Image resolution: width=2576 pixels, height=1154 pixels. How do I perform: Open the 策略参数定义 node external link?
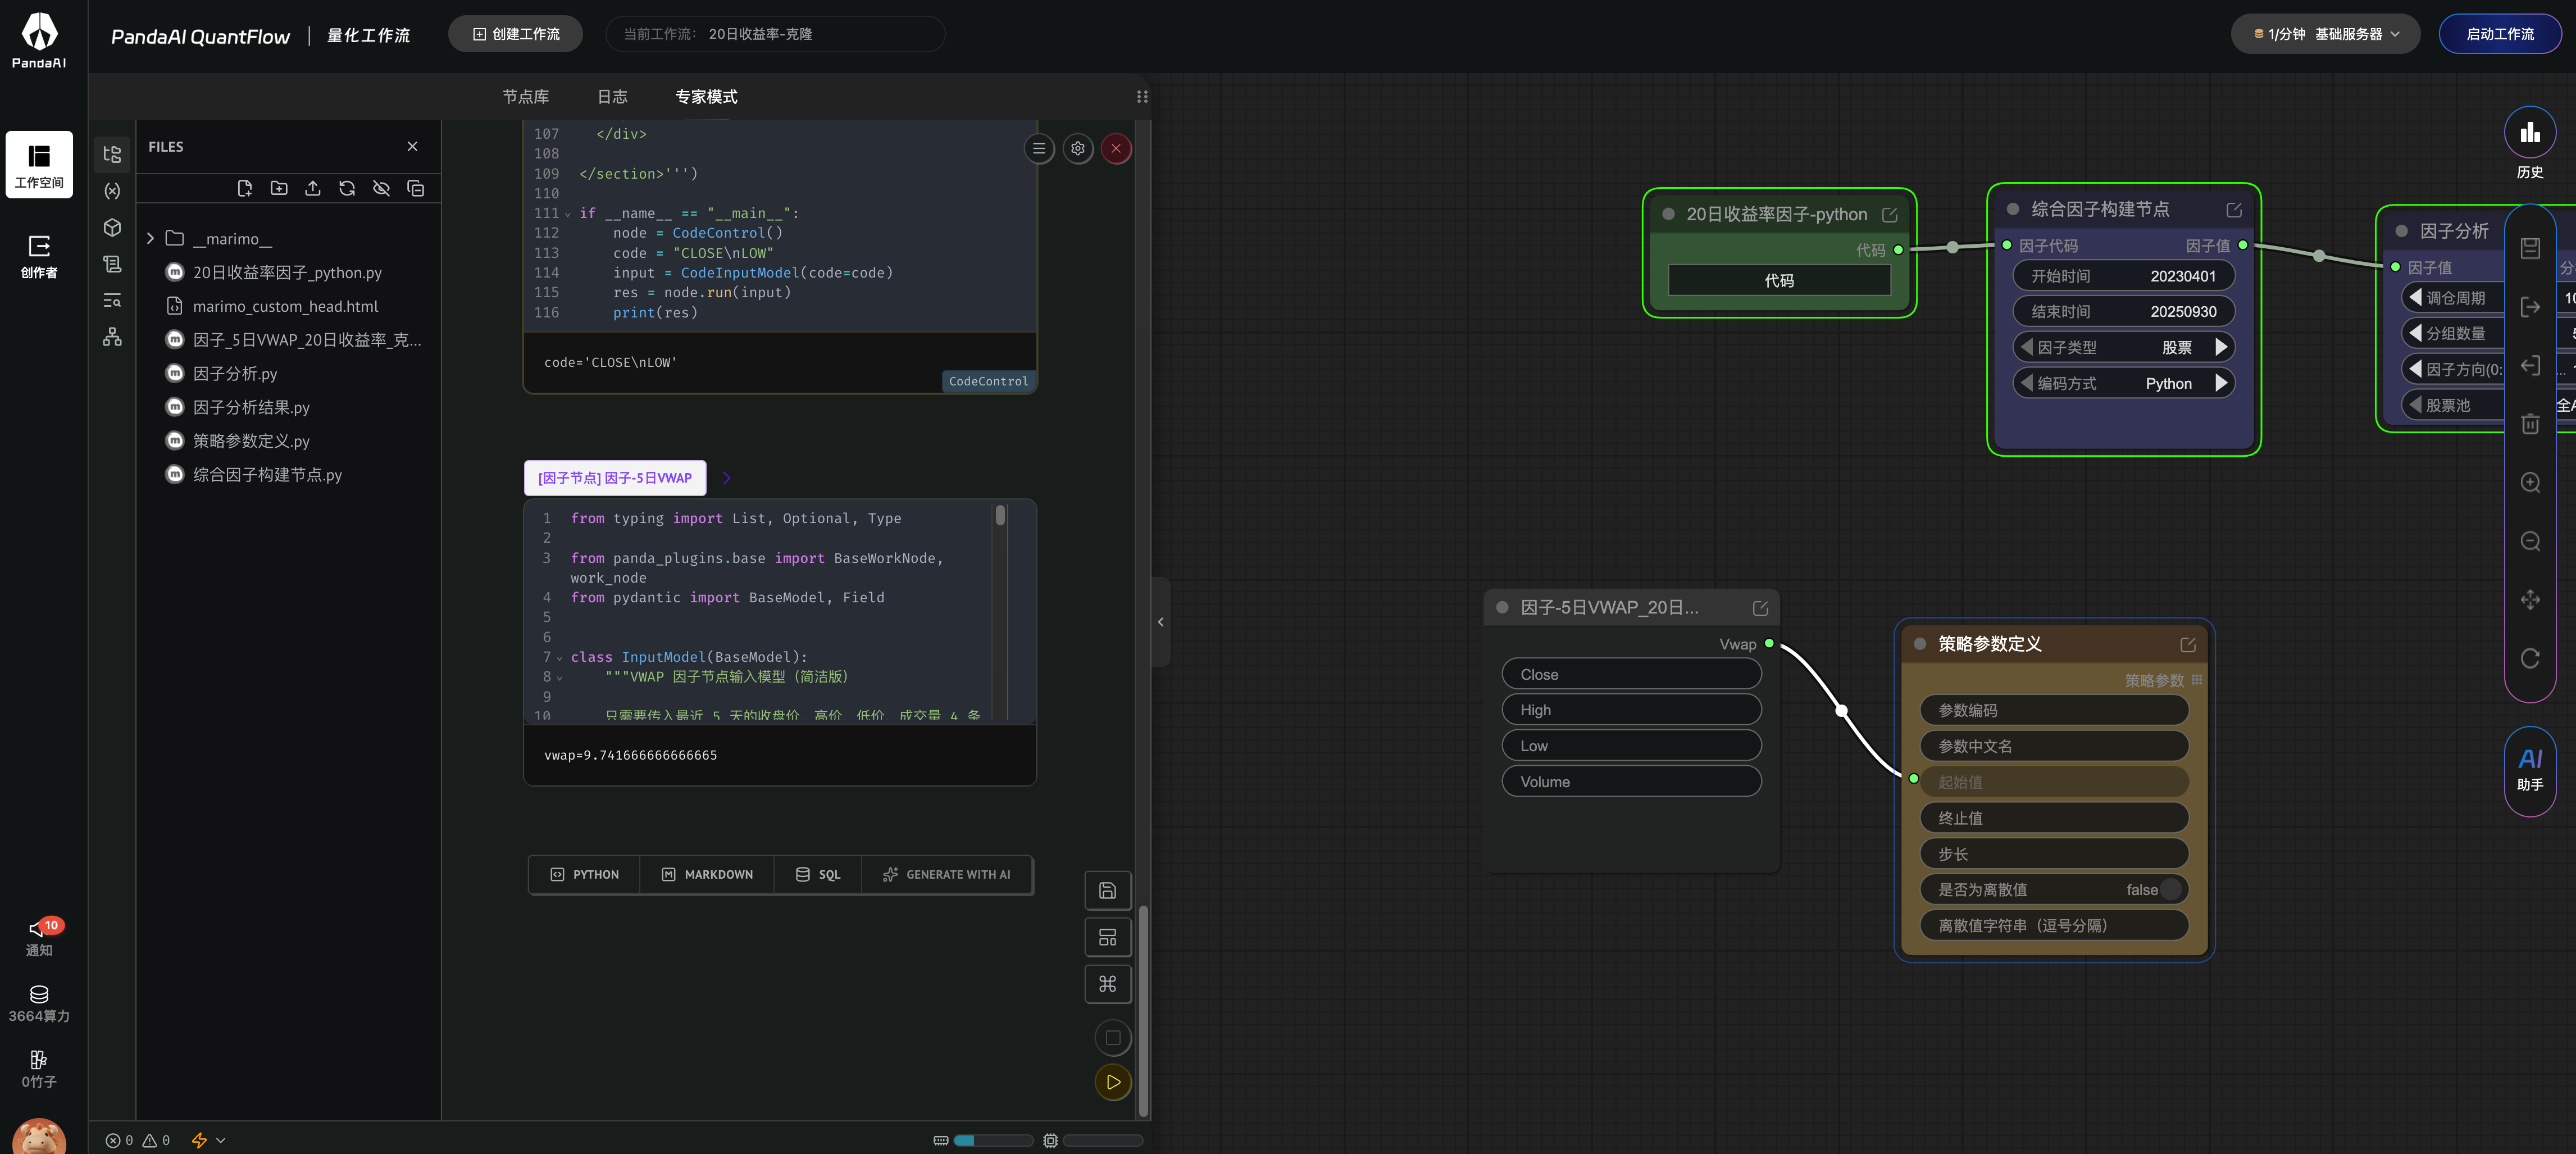point(2188,645)
